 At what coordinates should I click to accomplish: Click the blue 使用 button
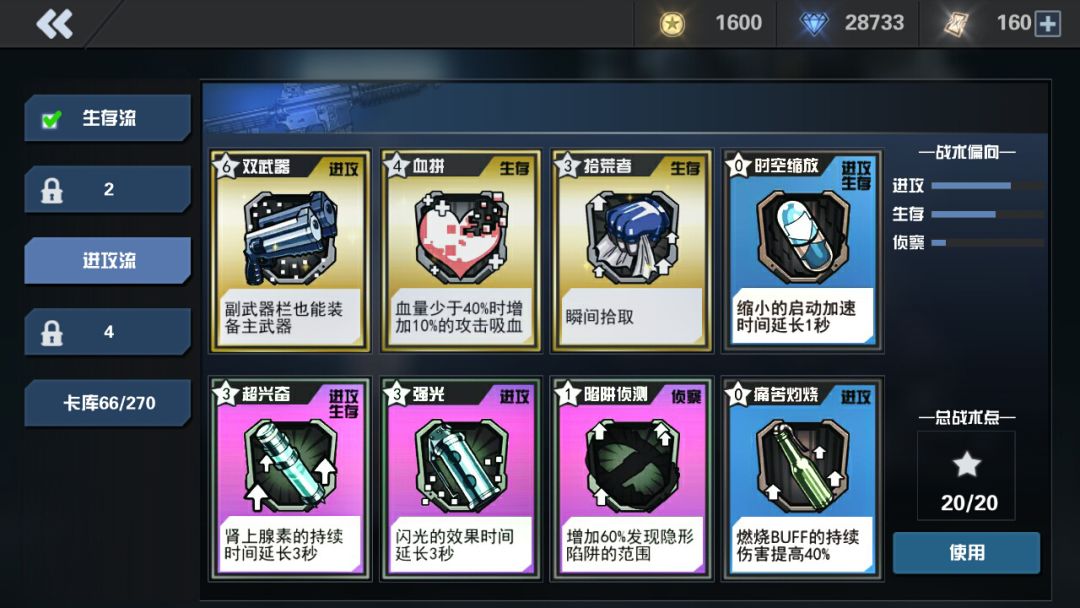click(966, 552)
